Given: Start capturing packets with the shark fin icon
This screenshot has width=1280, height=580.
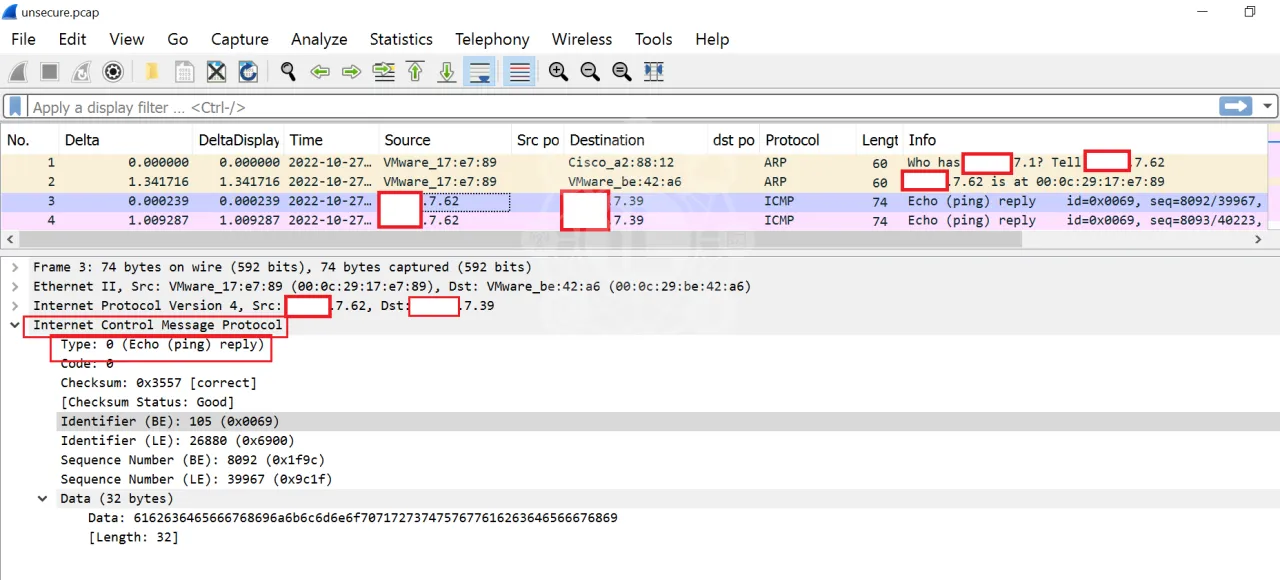Looking at the screenshot, I should click(17, 72).
